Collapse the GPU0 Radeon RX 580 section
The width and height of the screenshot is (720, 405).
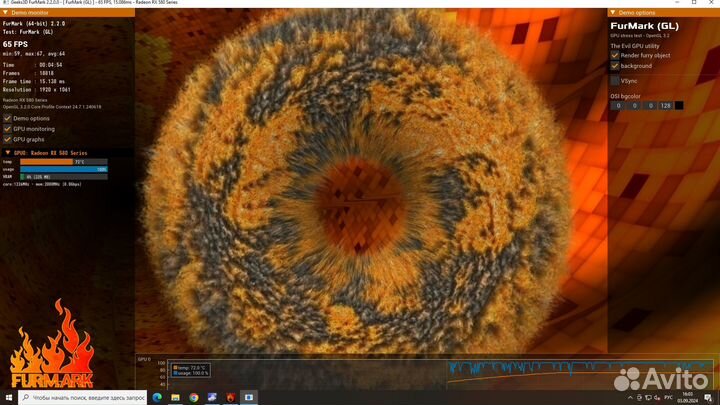(x=7, y=153)
